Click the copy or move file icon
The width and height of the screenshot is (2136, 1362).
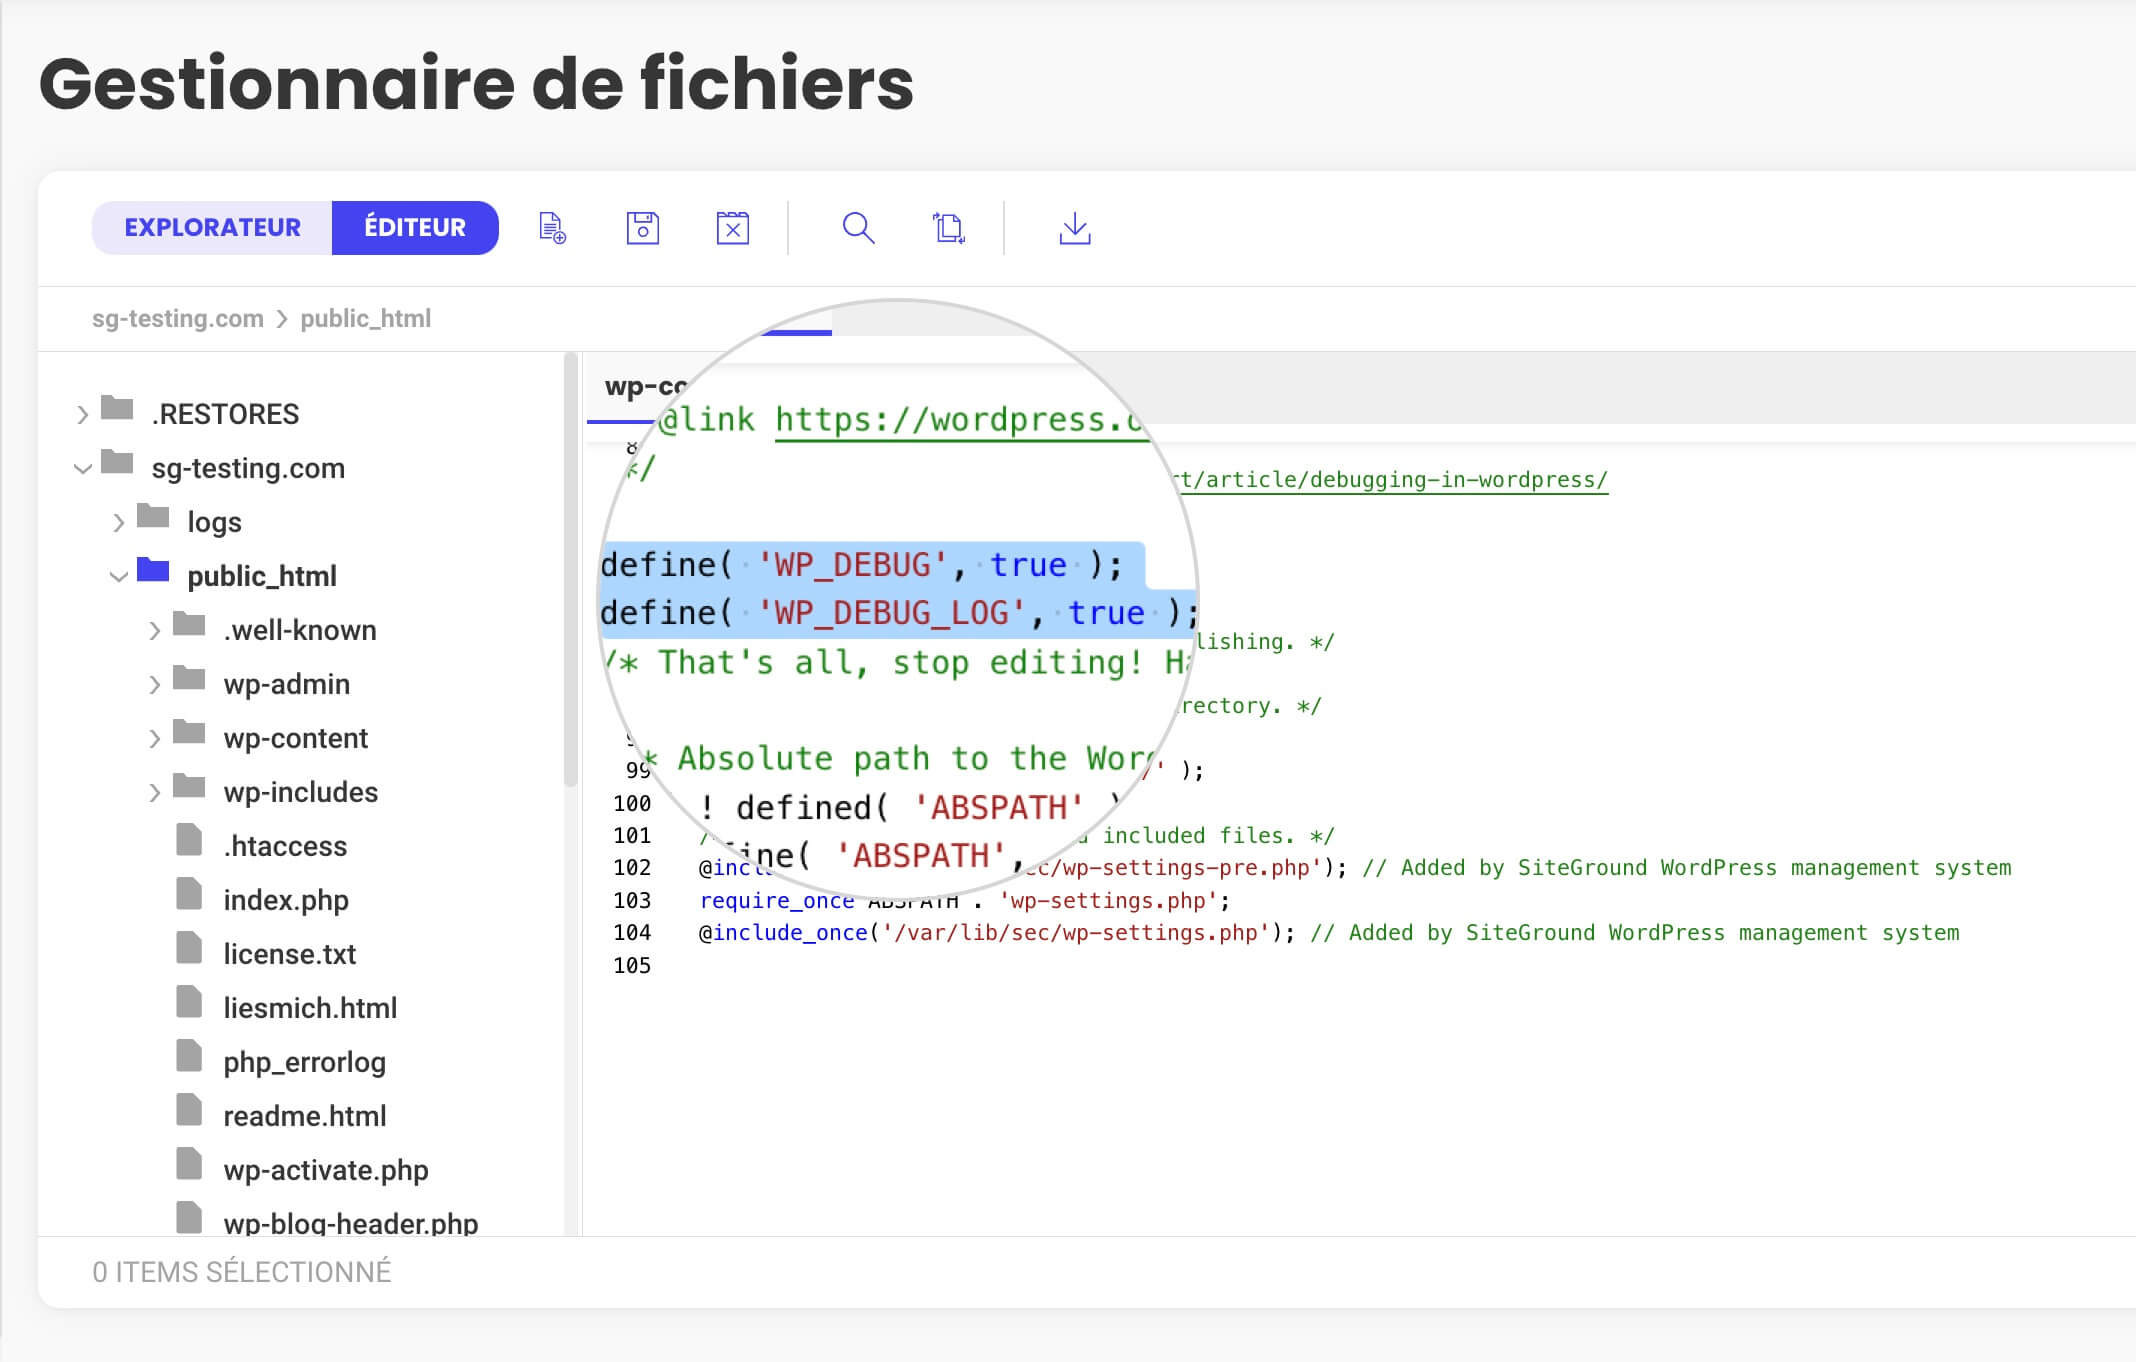948,228
